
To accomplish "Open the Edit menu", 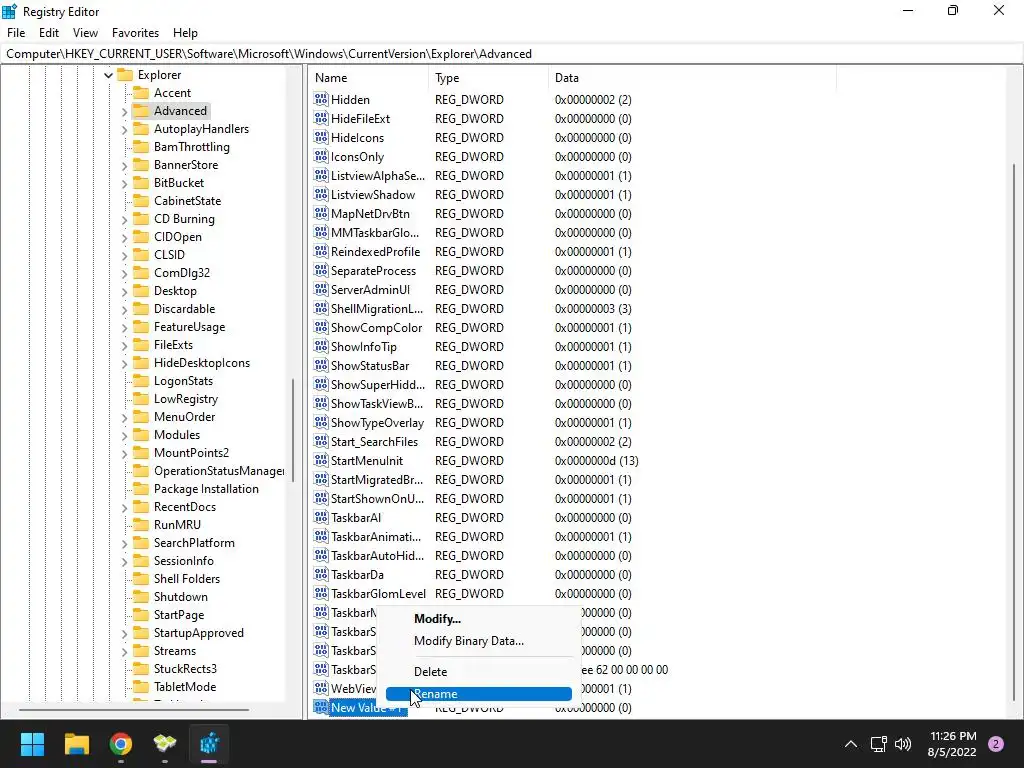I will click(x=49, y=33).
